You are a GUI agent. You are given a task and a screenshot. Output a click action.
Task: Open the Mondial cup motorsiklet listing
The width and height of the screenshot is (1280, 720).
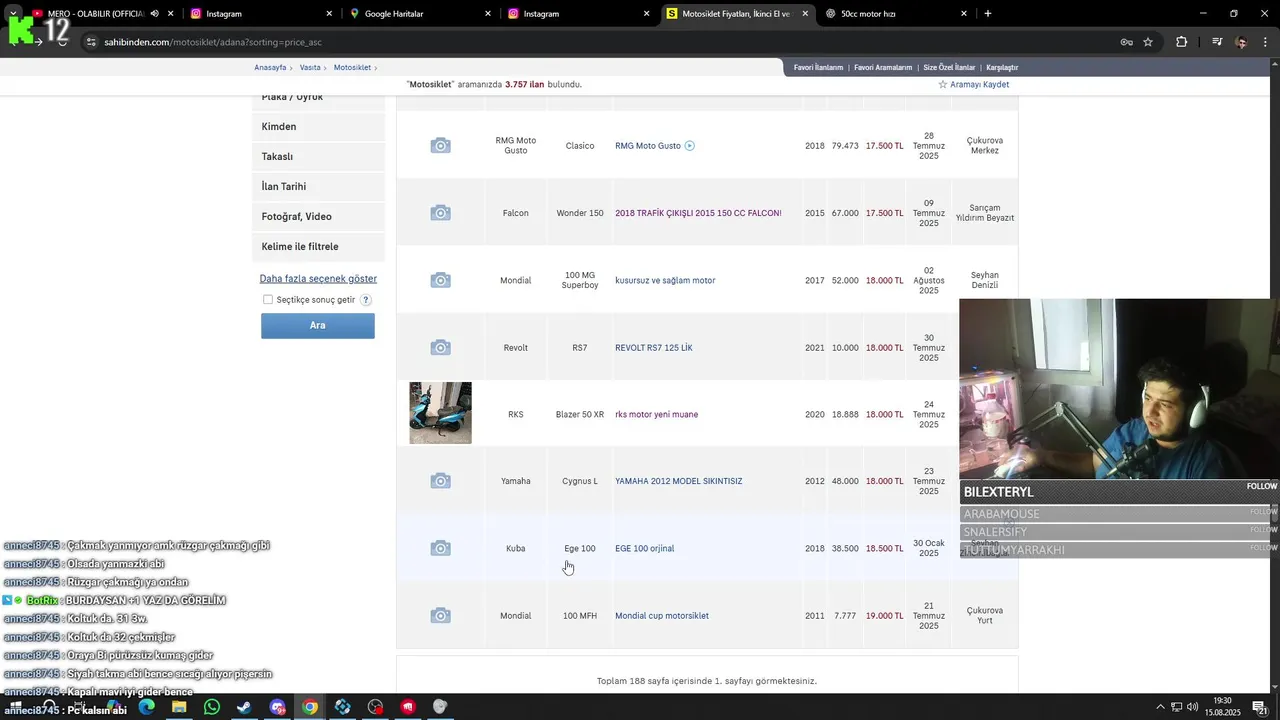coord(661,616)
